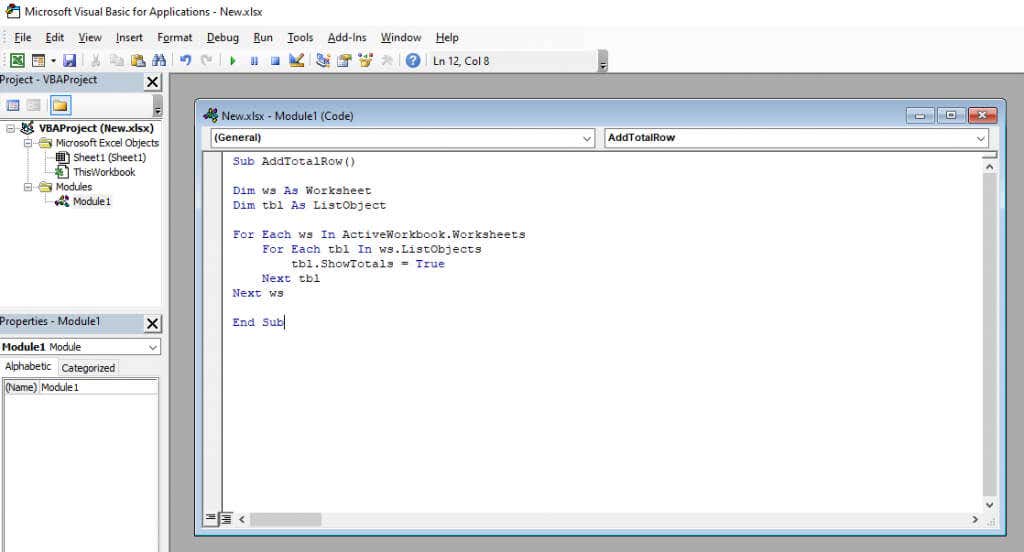Collapse the Modules folder in tree
This screenshot has height=552, width=1024.
[29, 187]
